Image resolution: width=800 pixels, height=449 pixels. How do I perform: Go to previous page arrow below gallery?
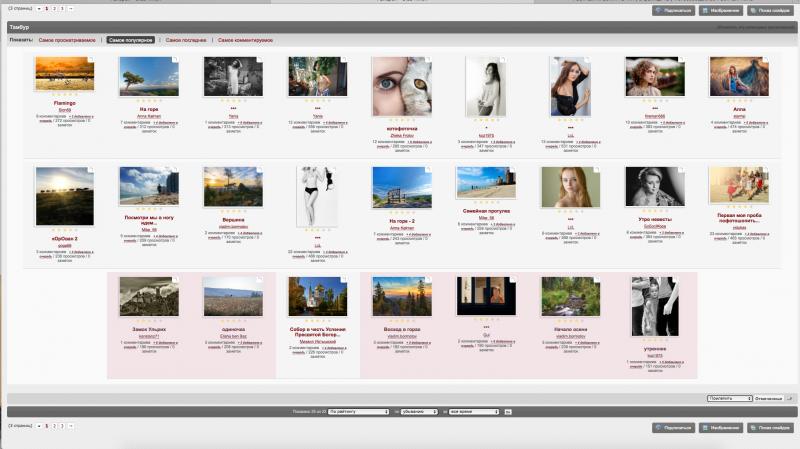pos(39,426)
